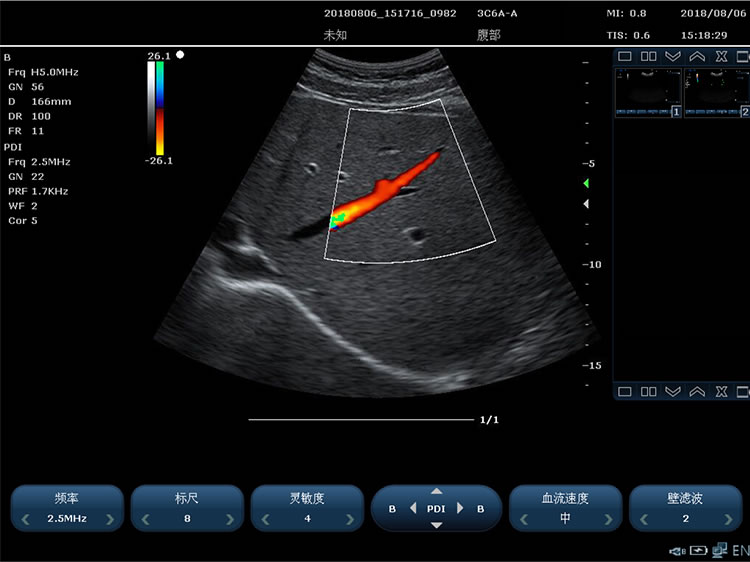Decrease 频率 frequency with left arrow
The image size is (750, 562).
click(x=25, y=519)
